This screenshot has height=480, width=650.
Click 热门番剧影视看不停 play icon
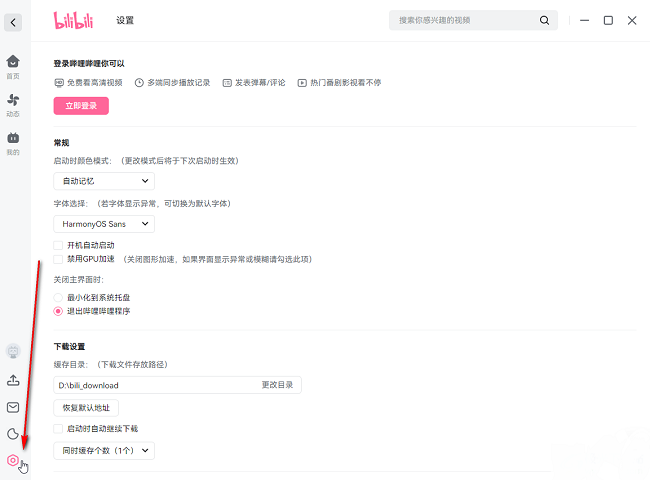302,83
